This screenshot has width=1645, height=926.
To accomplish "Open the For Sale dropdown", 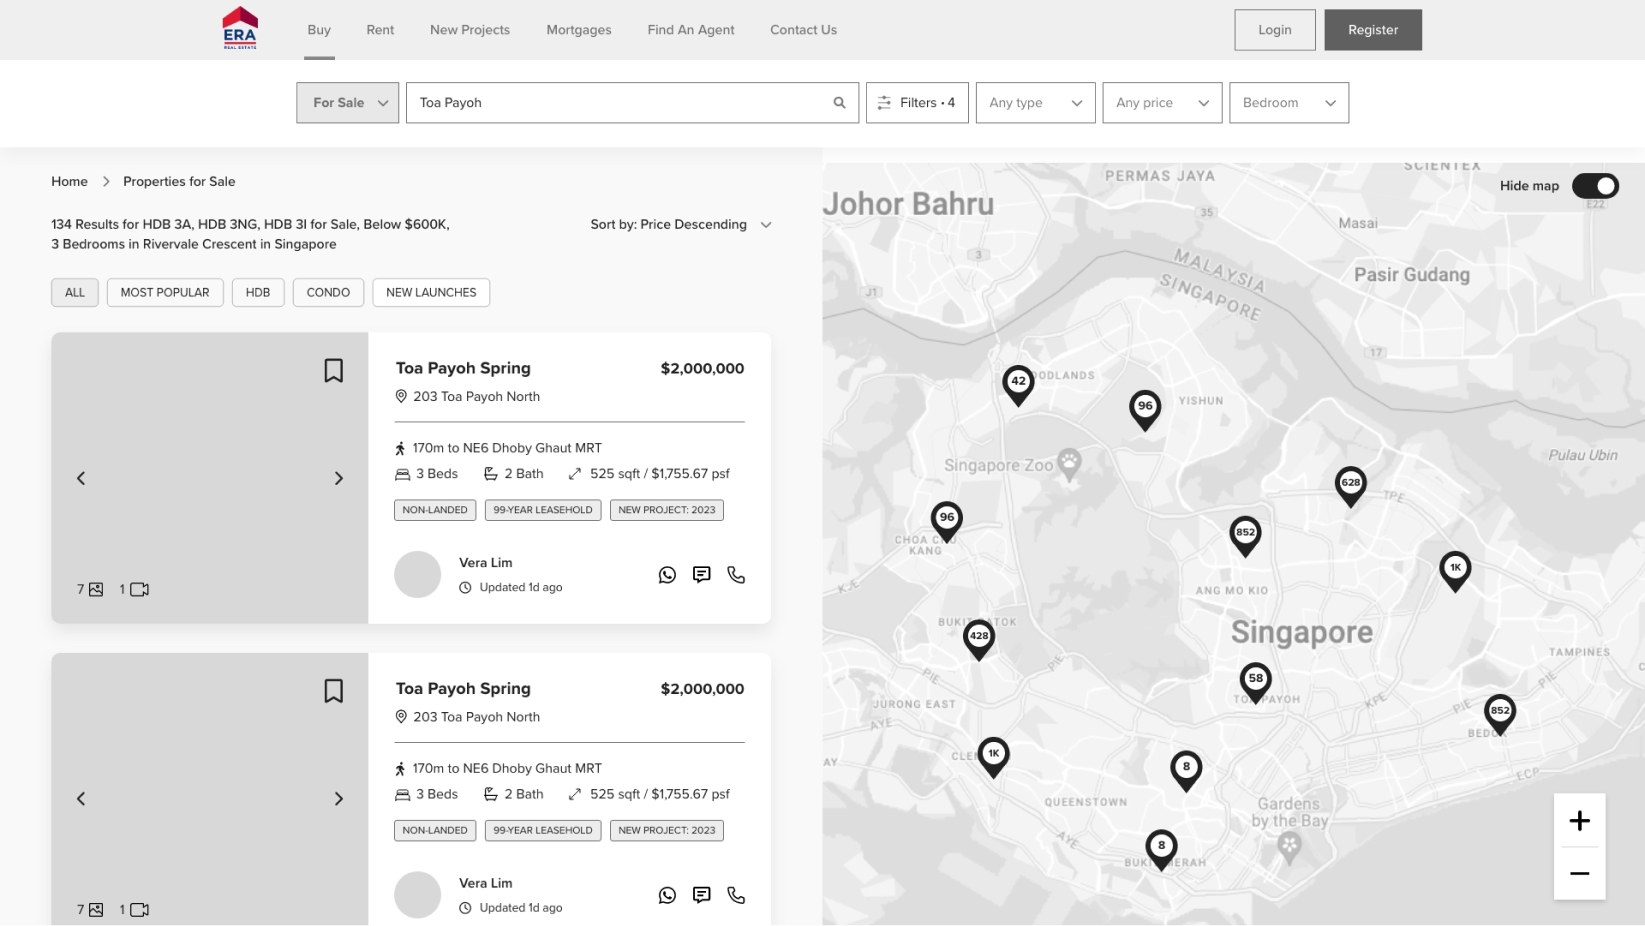I will point(348,103).
